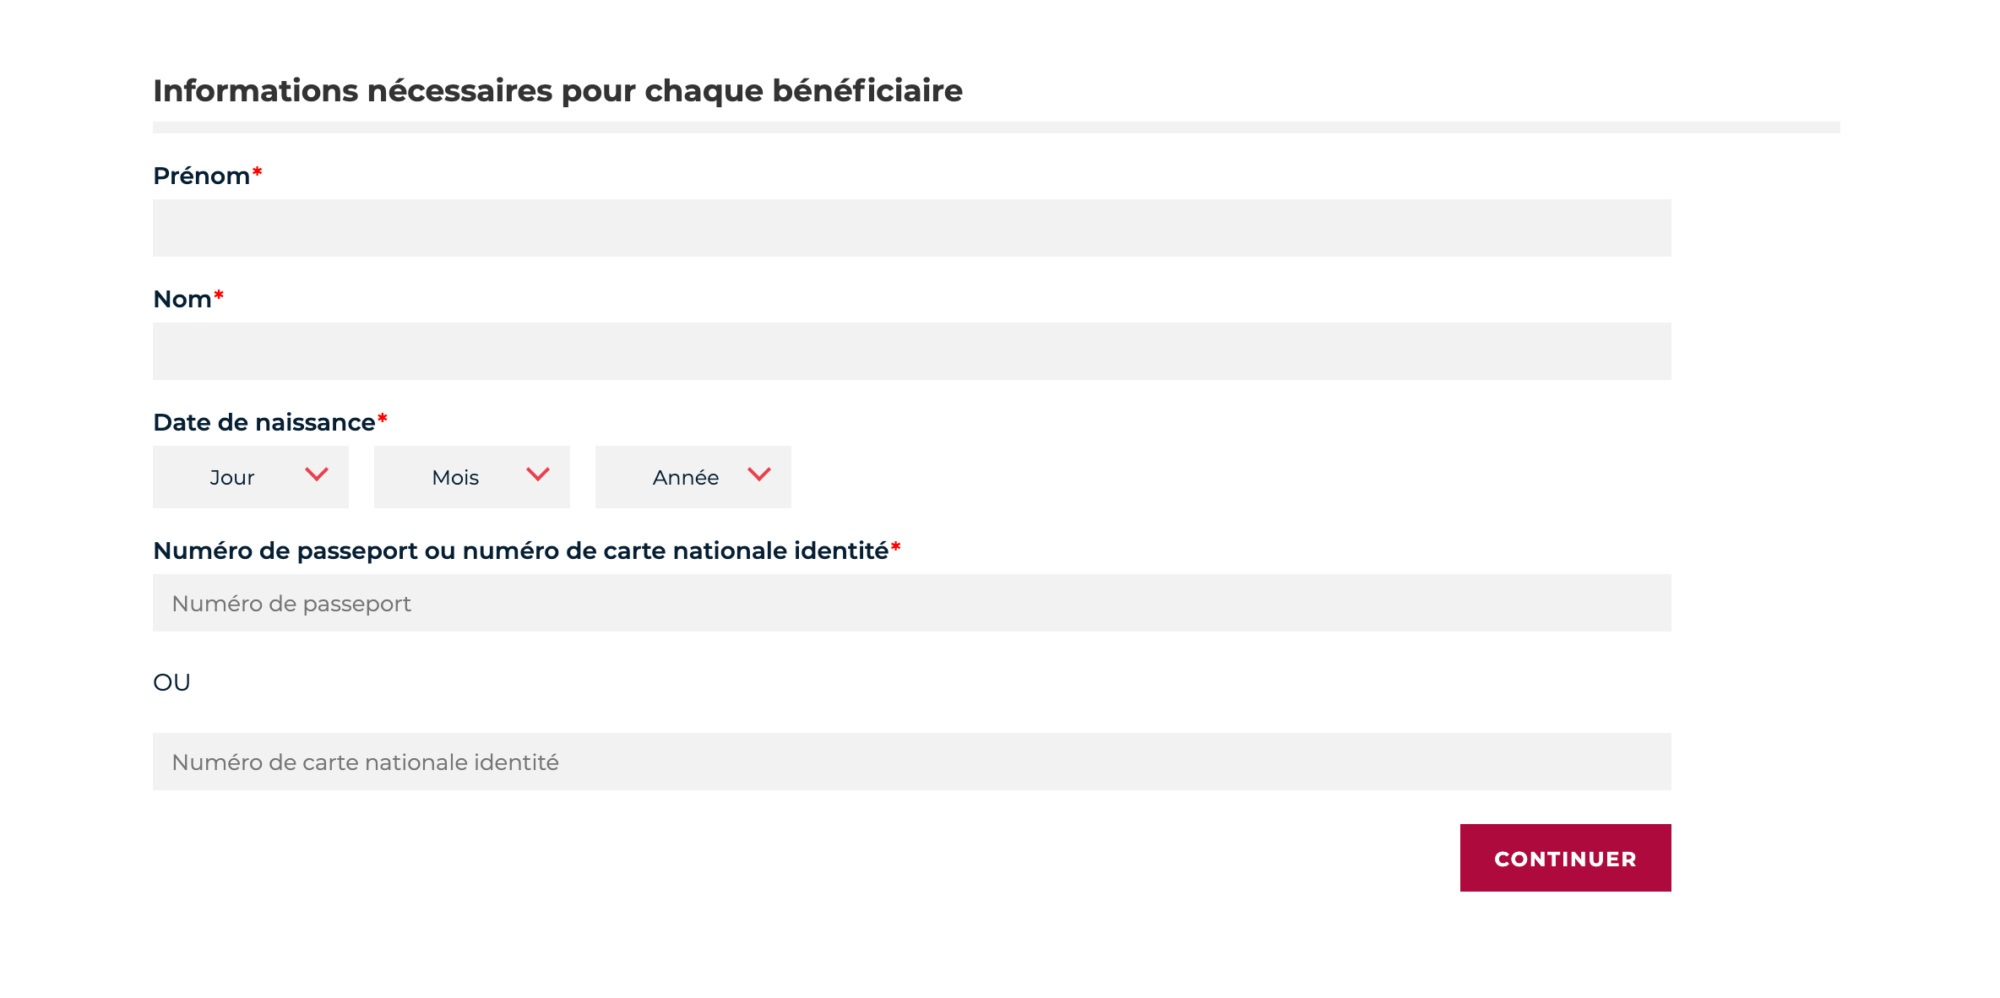Open the Mois month dropdown
Screen dimensions: 2000x998
tap(472, 477)
